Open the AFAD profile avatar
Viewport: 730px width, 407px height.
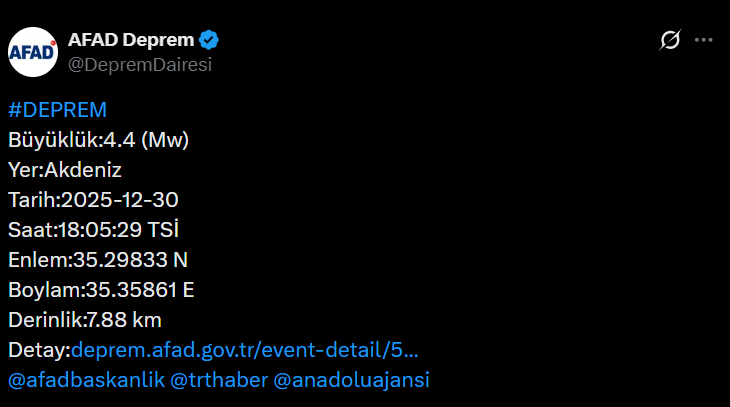coord(34,51)
